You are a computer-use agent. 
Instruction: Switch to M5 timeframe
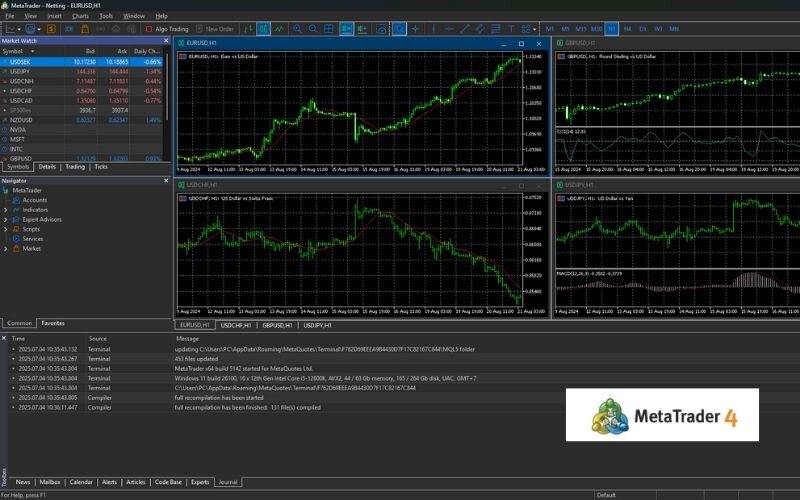[x=565, y=29]
